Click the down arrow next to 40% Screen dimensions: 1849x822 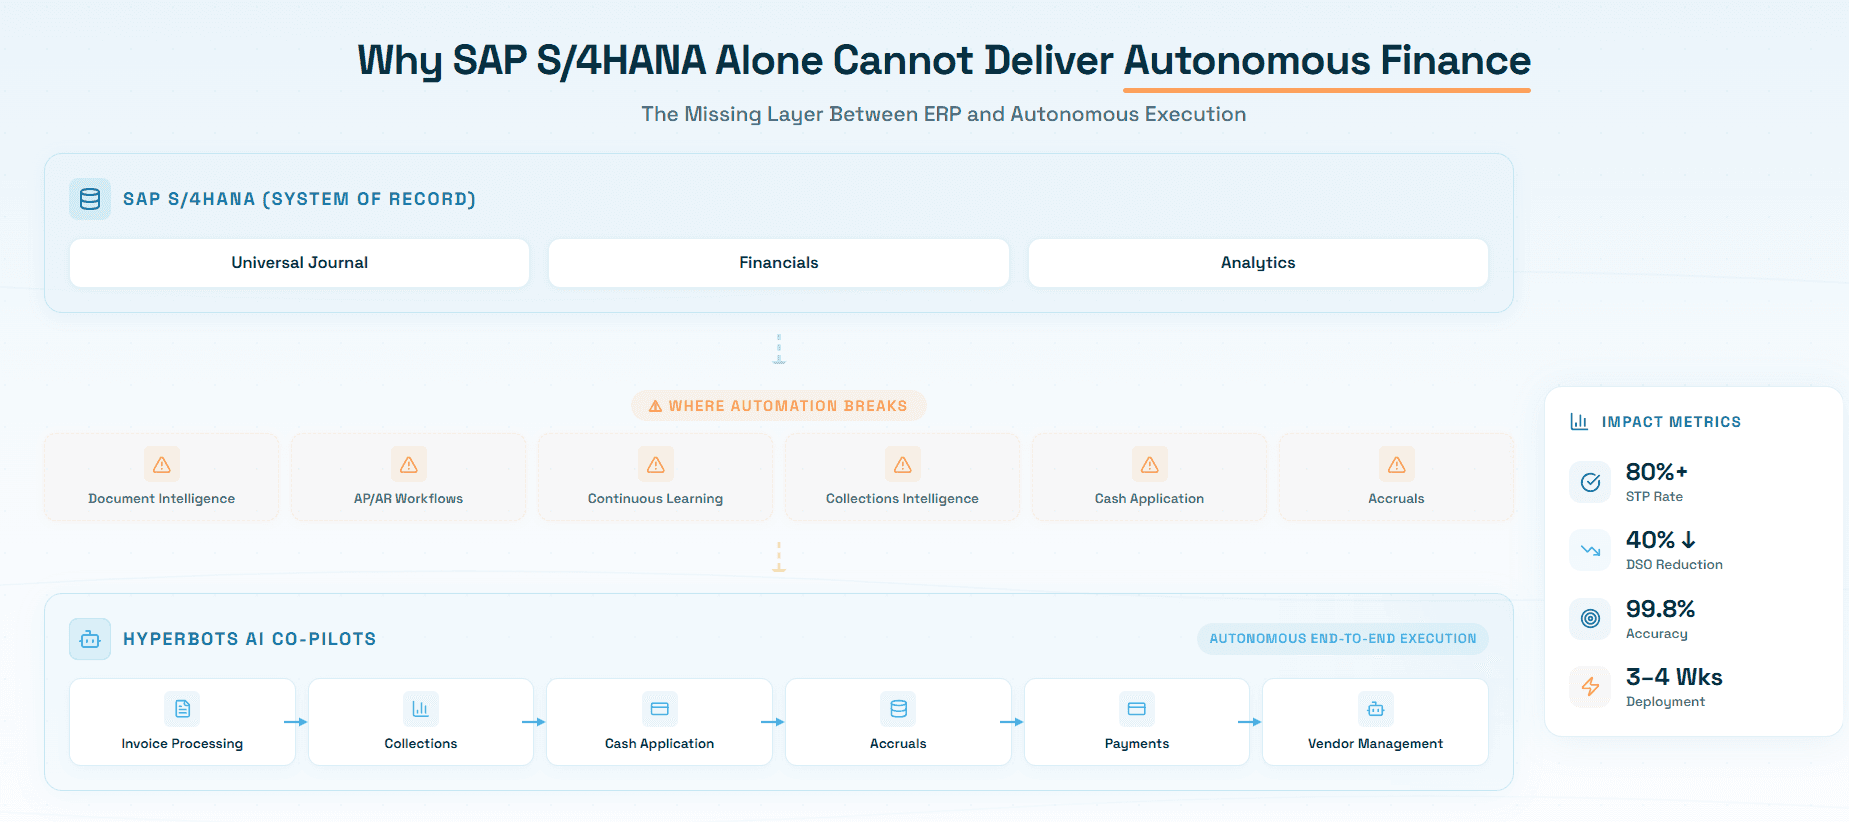point(1688,540)
